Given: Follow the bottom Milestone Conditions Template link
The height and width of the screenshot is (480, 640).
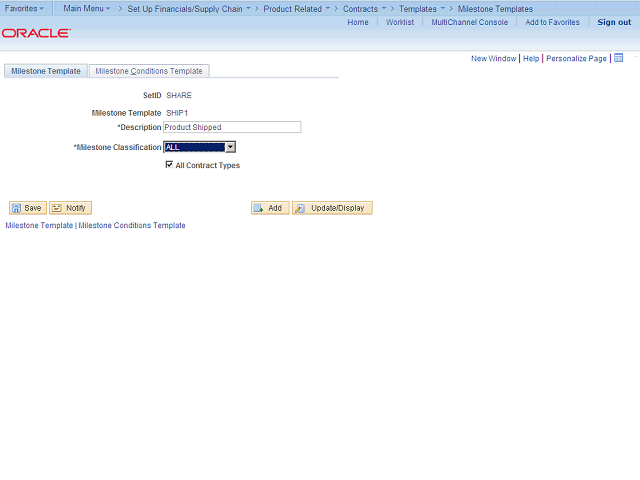Looking at the screenshot, I should pos(132,225).
